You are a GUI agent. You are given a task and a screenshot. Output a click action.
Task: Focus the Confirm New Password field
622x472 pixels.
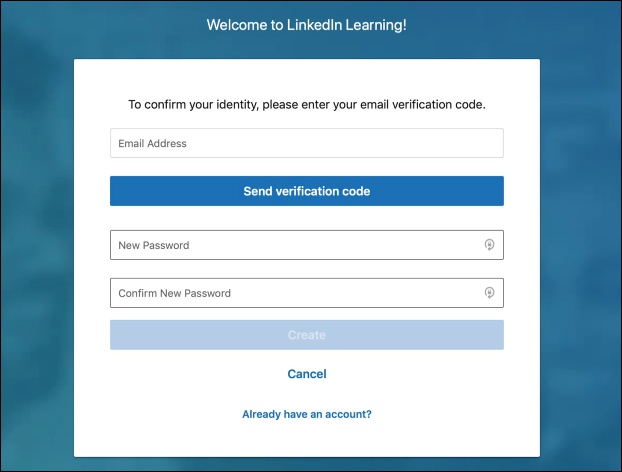tap(307, 293)
